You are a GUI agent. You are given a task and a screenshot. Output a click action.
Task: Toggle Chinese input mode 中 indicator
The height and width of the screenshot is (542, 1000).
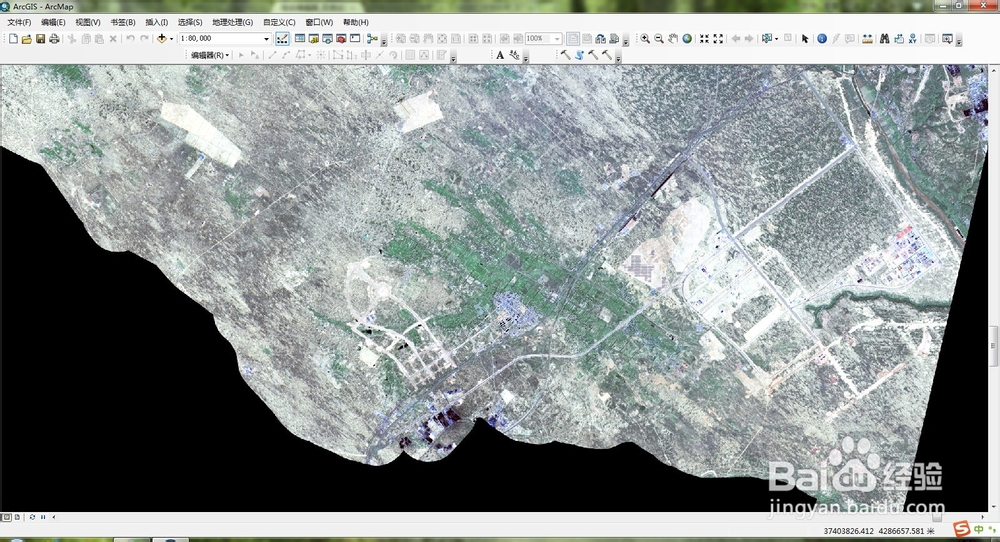(979, 529)
